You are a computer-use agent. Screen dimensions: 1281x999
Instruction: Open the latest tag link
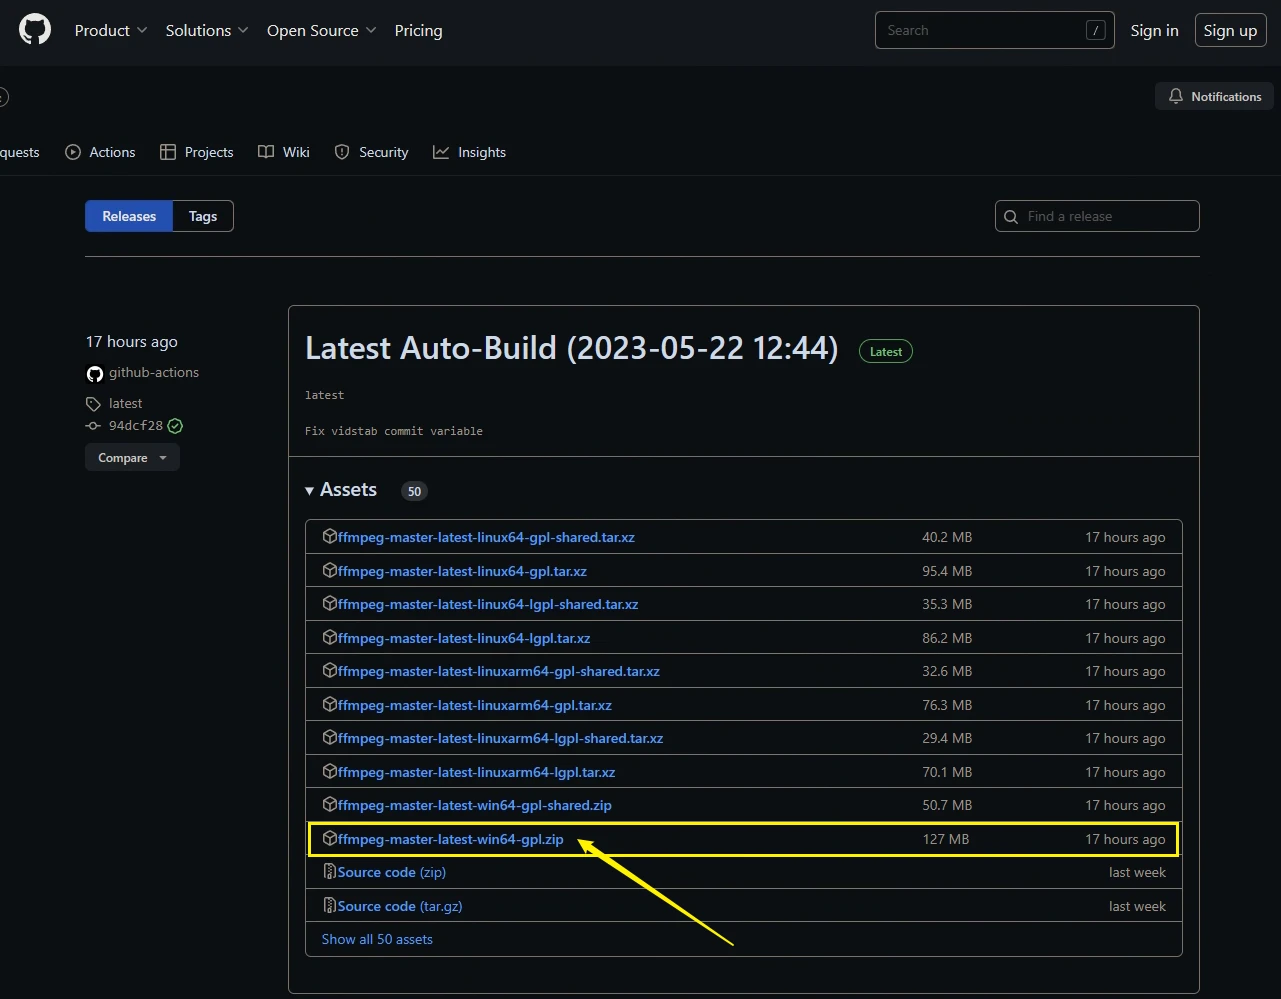[125, 403]
